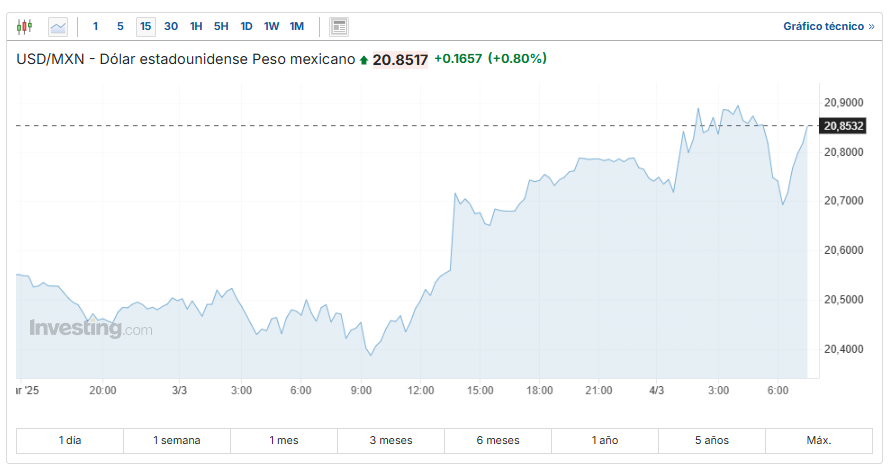This screenshot has height=470, width=888.
Task: Open the Gráfico técnico link
Action: (x=829, y=27)
